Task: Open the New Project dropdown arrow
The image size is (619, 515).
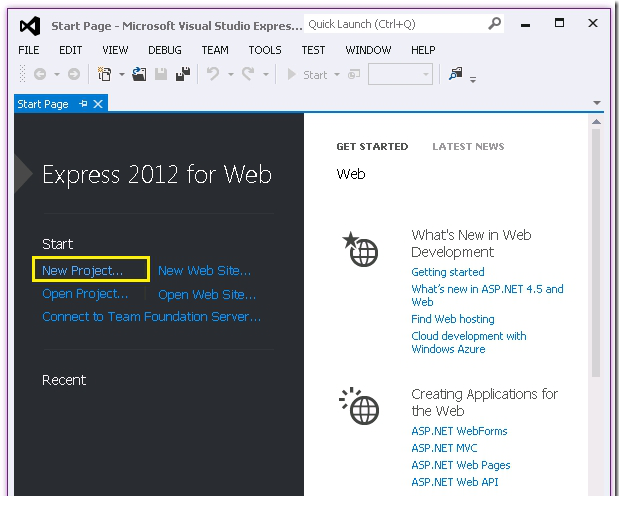Action: (122, 74)
